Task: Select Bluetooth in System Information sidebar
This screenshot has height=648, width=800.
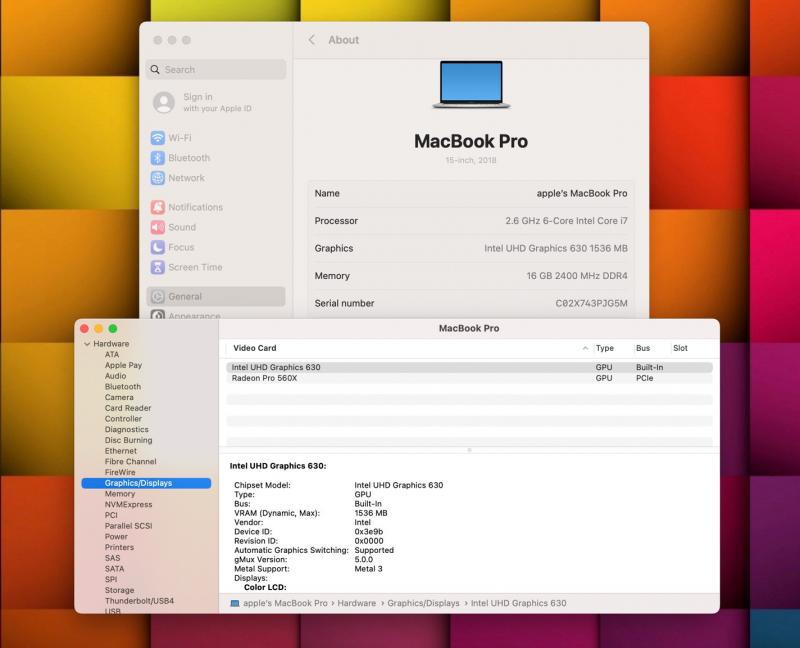Action: click(x=123, y=387)
